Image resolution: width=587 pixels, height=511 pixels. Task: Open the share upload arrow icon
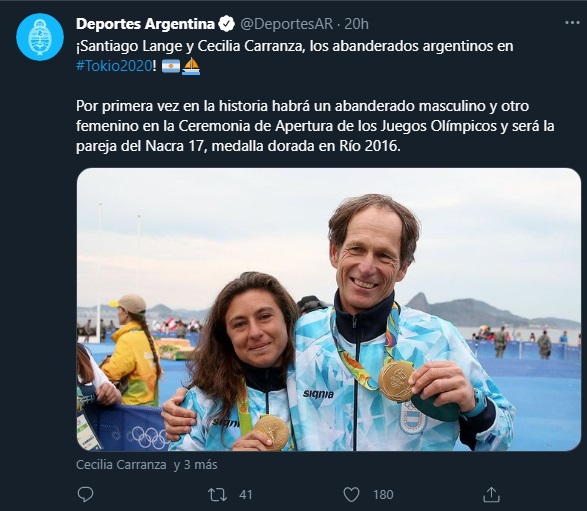point(491,494)
